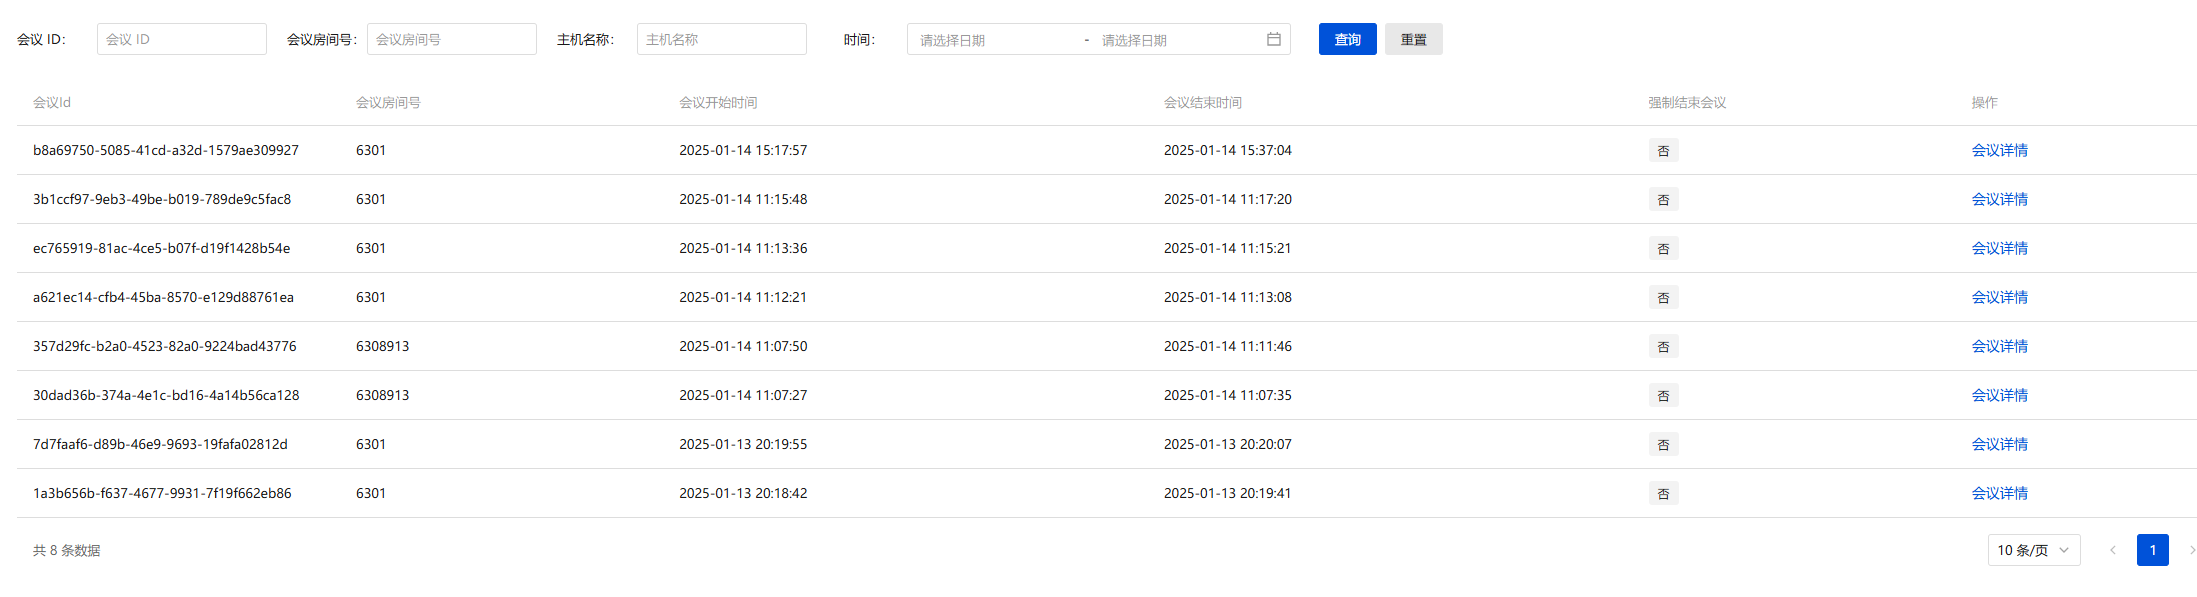The width and height of the screenshot is (2197, 597).
Task: Focus the 主机名称 input field
Action: tap(721, 39)
